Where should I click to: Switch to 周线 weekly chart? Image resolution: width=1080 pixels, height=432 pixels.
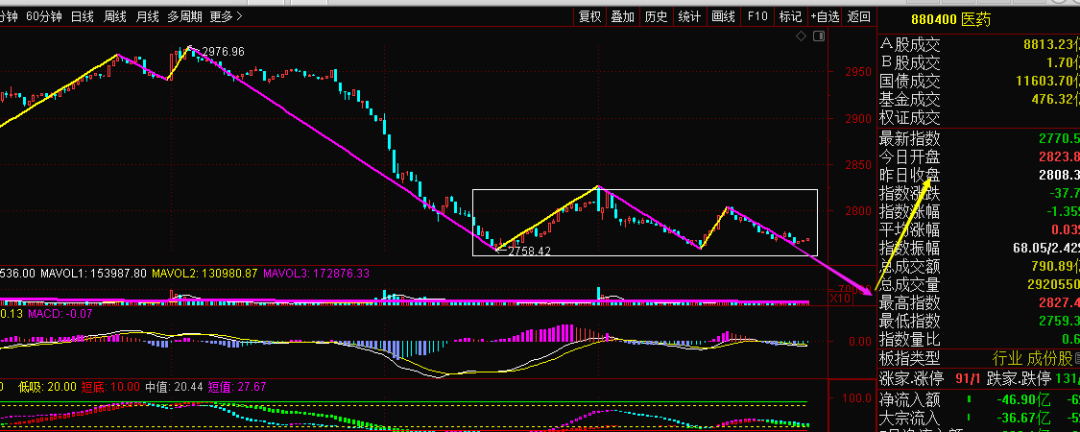(x=115, y=16)
